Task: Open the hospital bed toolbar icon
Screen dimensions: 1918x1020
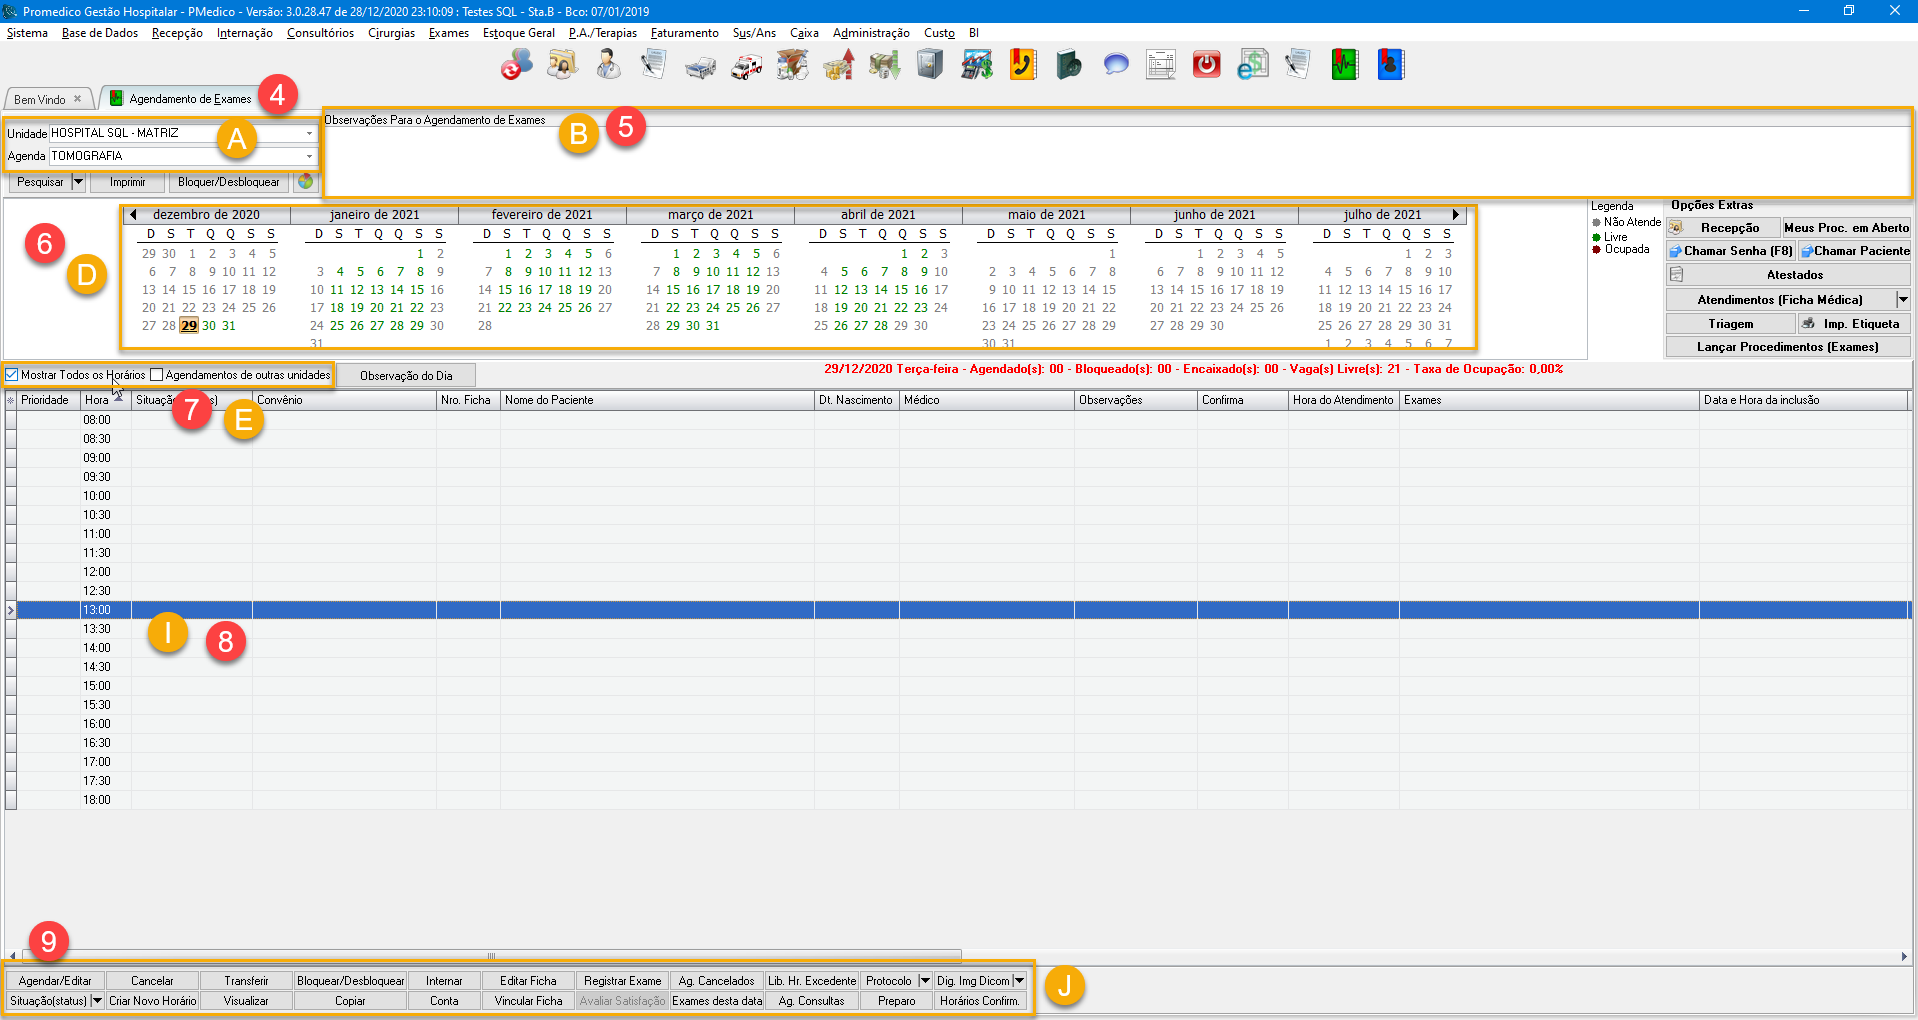Action: tap(700, 66)
